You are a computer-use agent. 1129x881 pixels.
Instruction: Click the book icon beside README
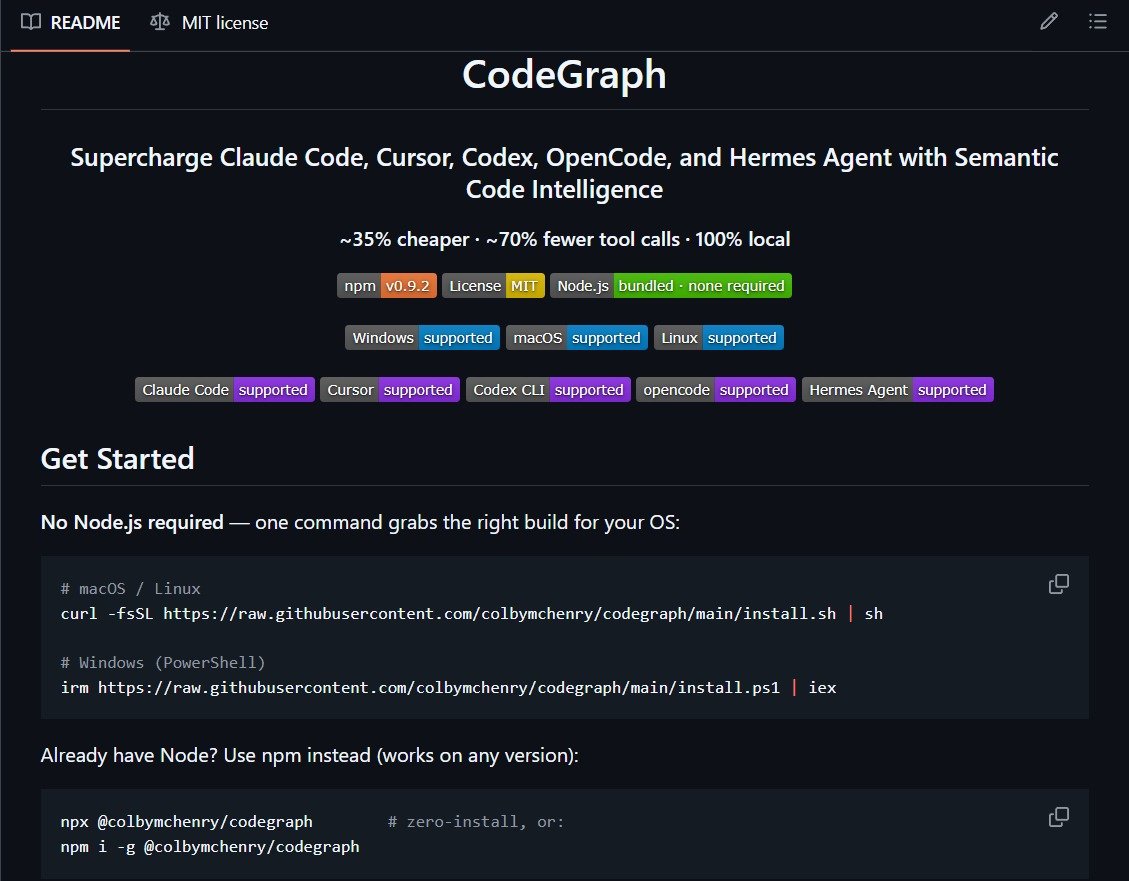tap(31, 22)
